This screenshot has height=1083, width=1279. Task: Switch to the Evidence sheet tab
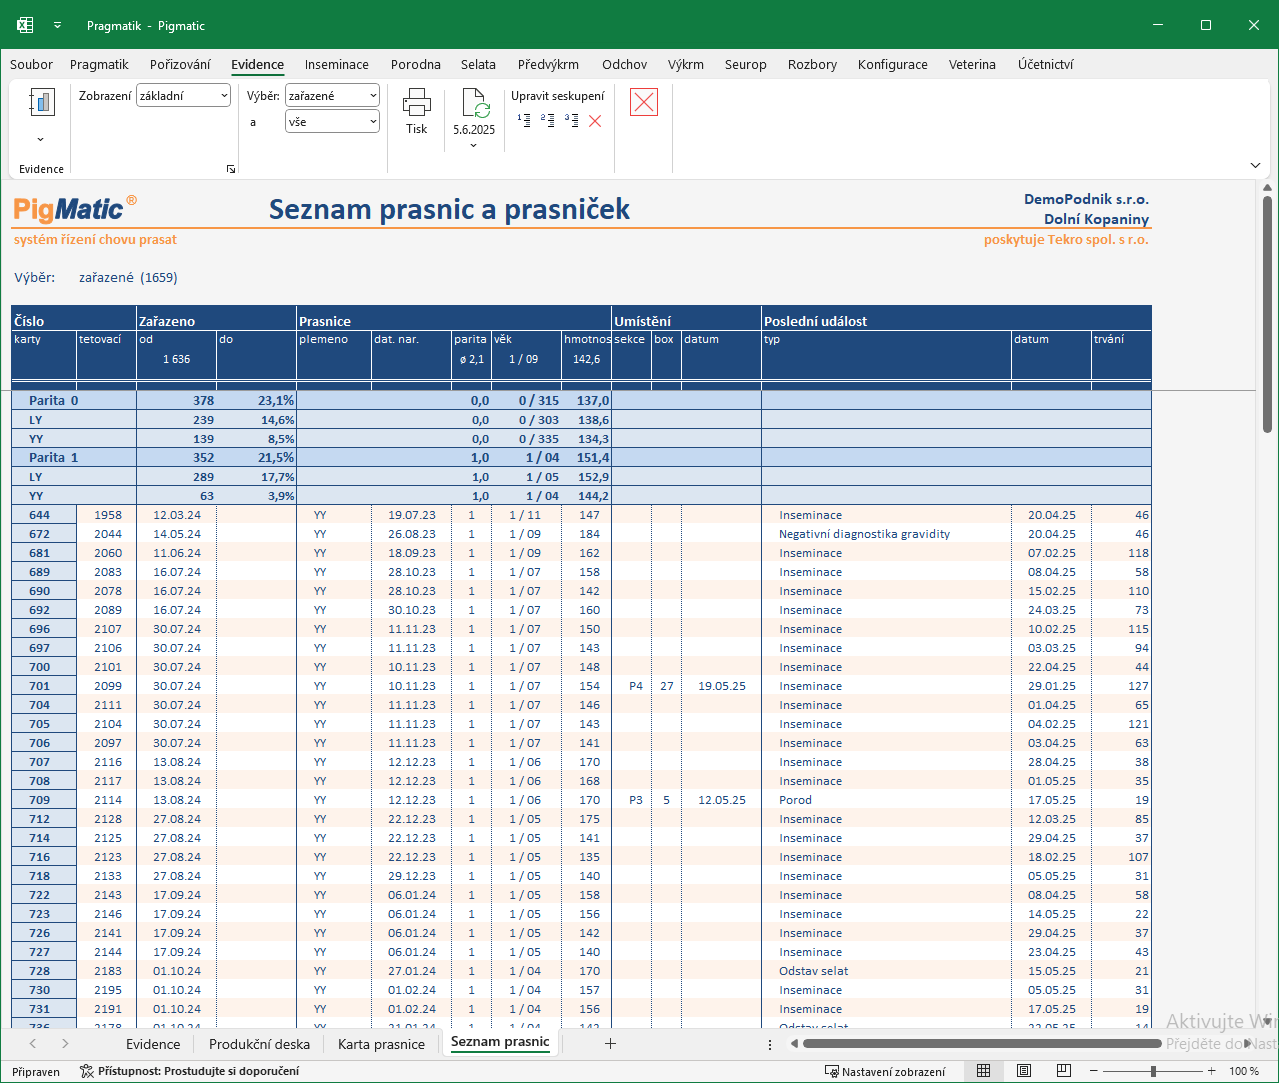[x=153, y=1043]
